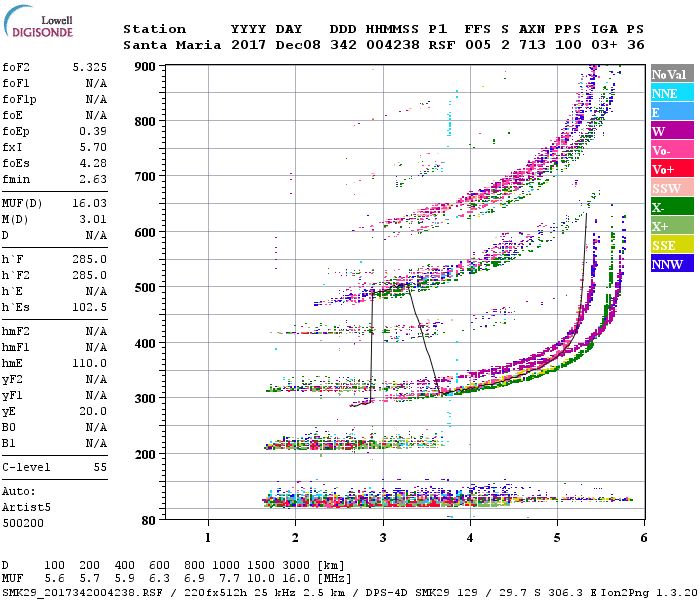Screen dimensions: 700x600
Task: Click the foEs value 4.28
Action: (93, 163)
